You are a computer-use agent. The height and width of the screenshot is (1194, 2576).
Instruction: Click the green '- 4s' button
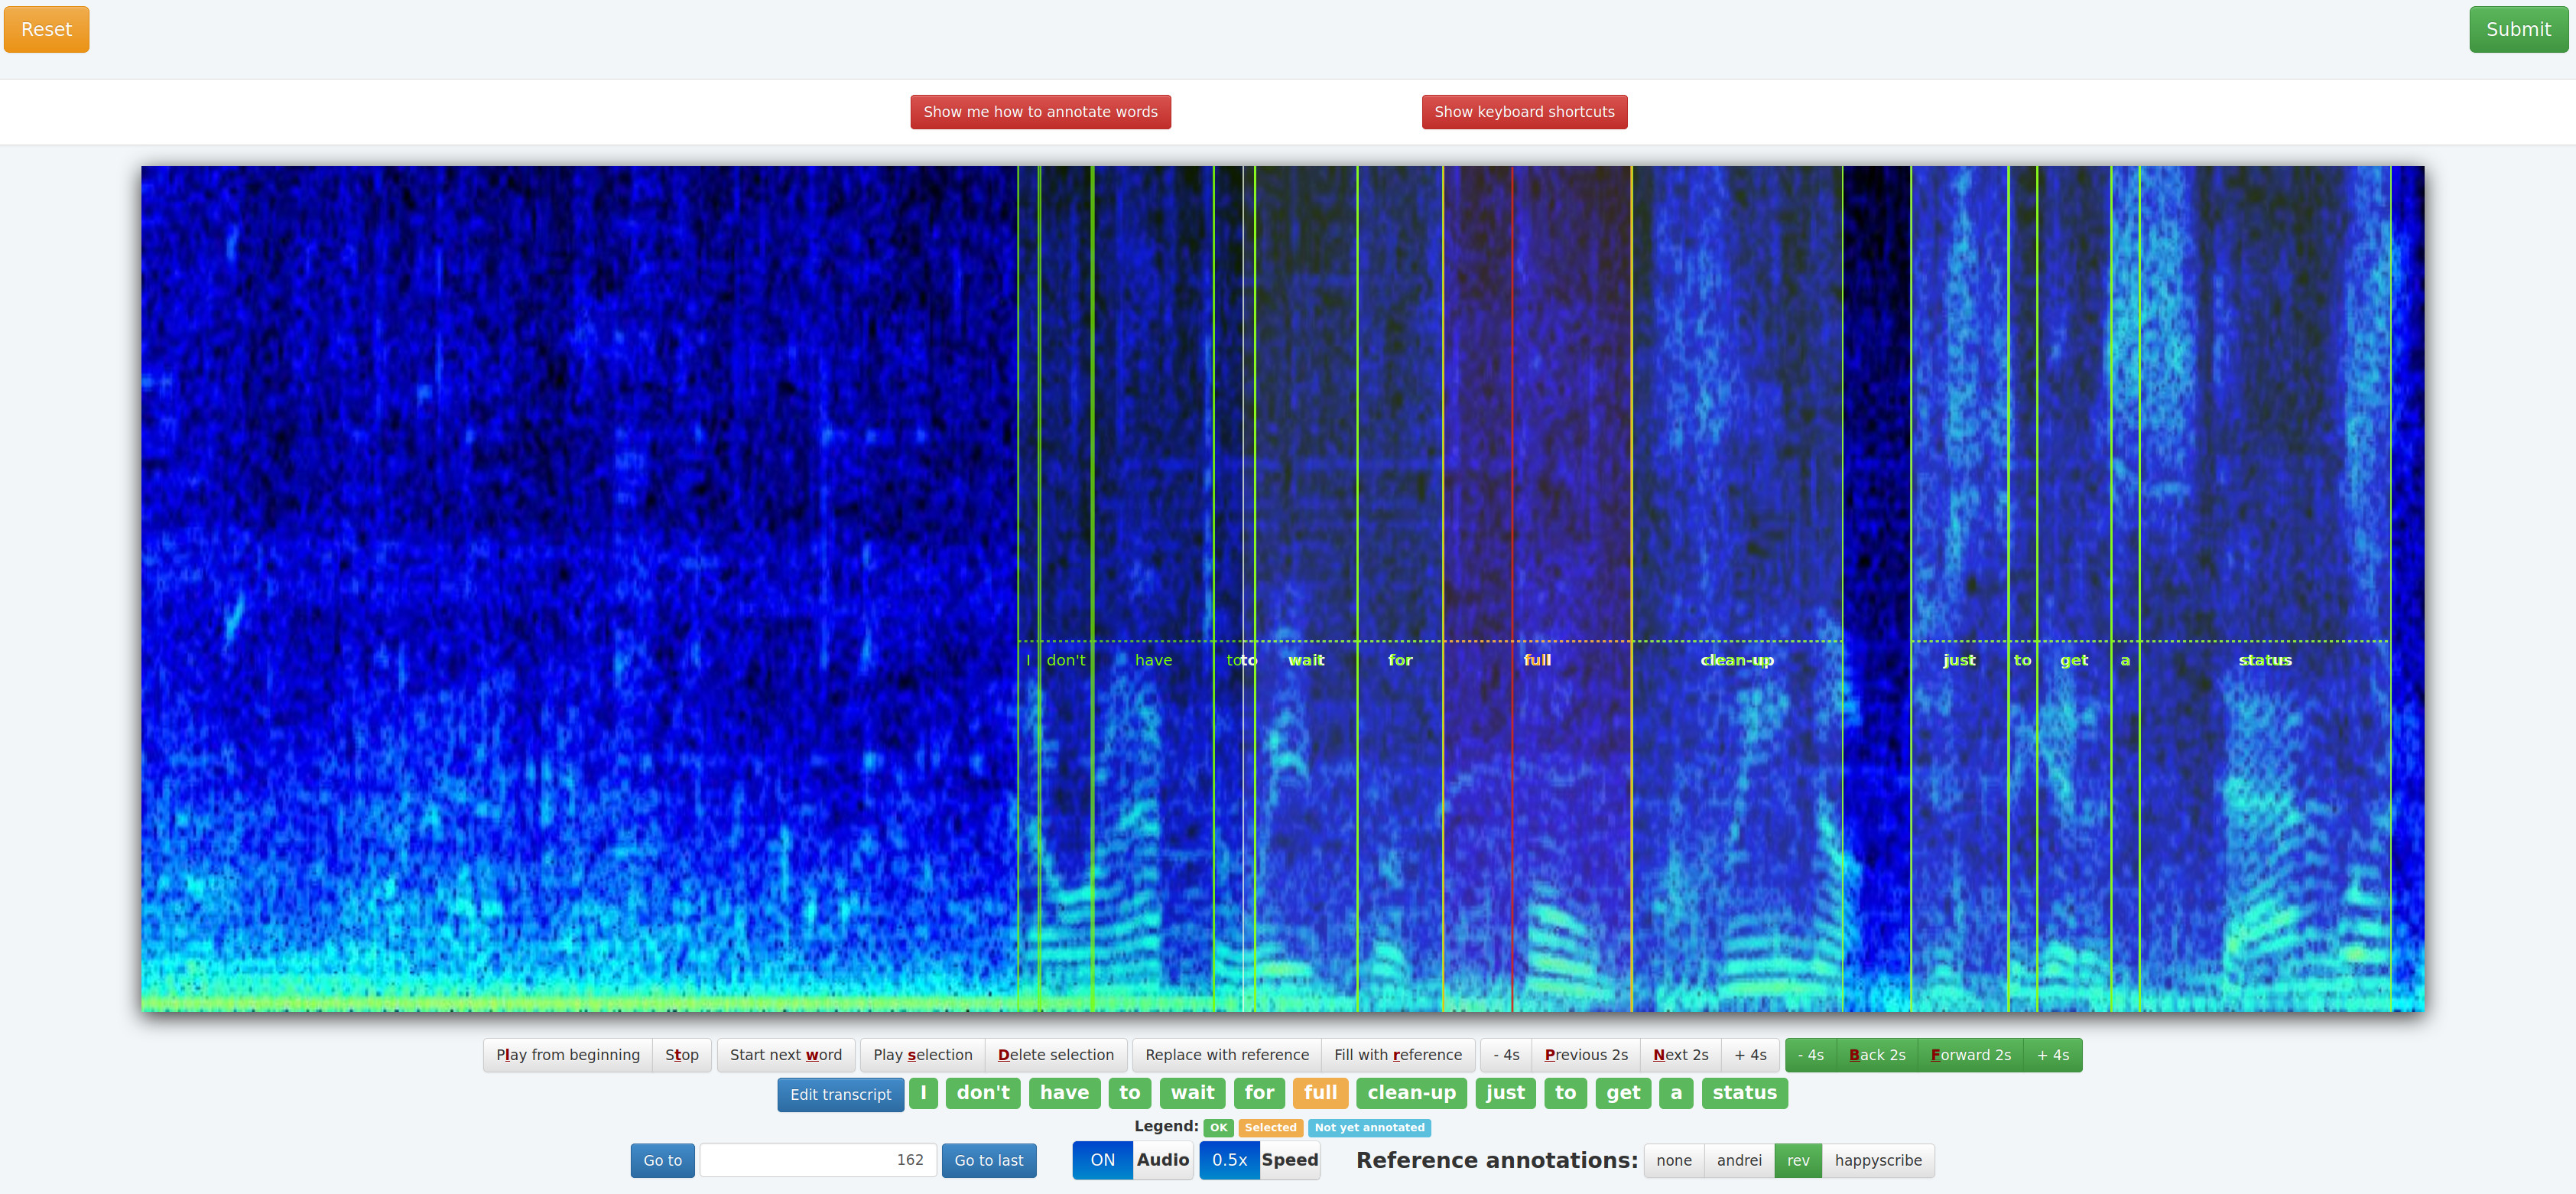[x=1810, y=1055]
